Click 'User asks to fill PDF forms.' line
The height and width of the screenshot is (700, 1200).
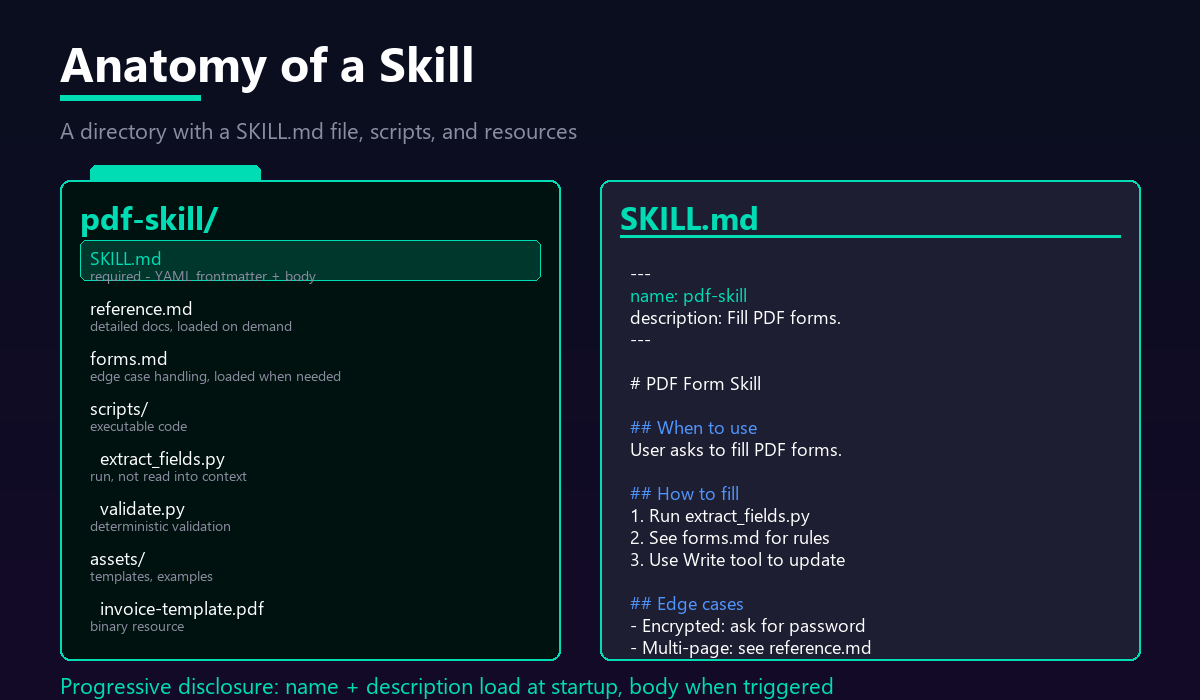pyautogui.click(x=736, y=450)
